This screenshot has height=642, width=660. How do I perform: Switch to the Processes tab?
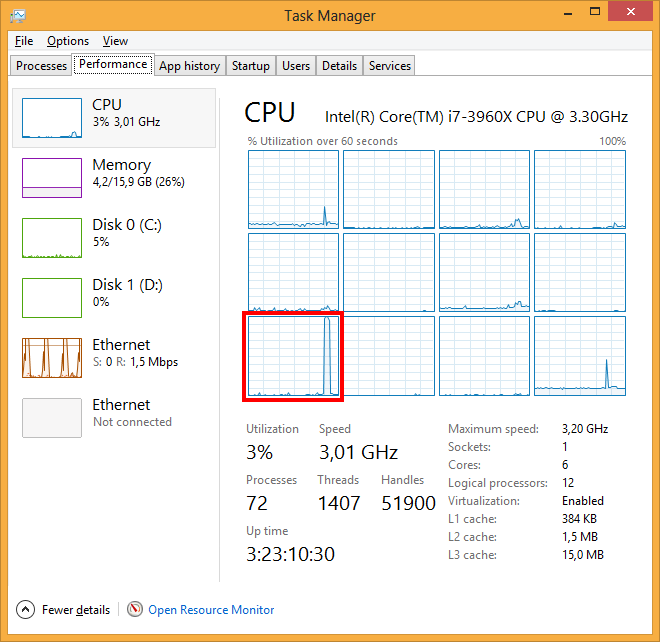point(42,66)
